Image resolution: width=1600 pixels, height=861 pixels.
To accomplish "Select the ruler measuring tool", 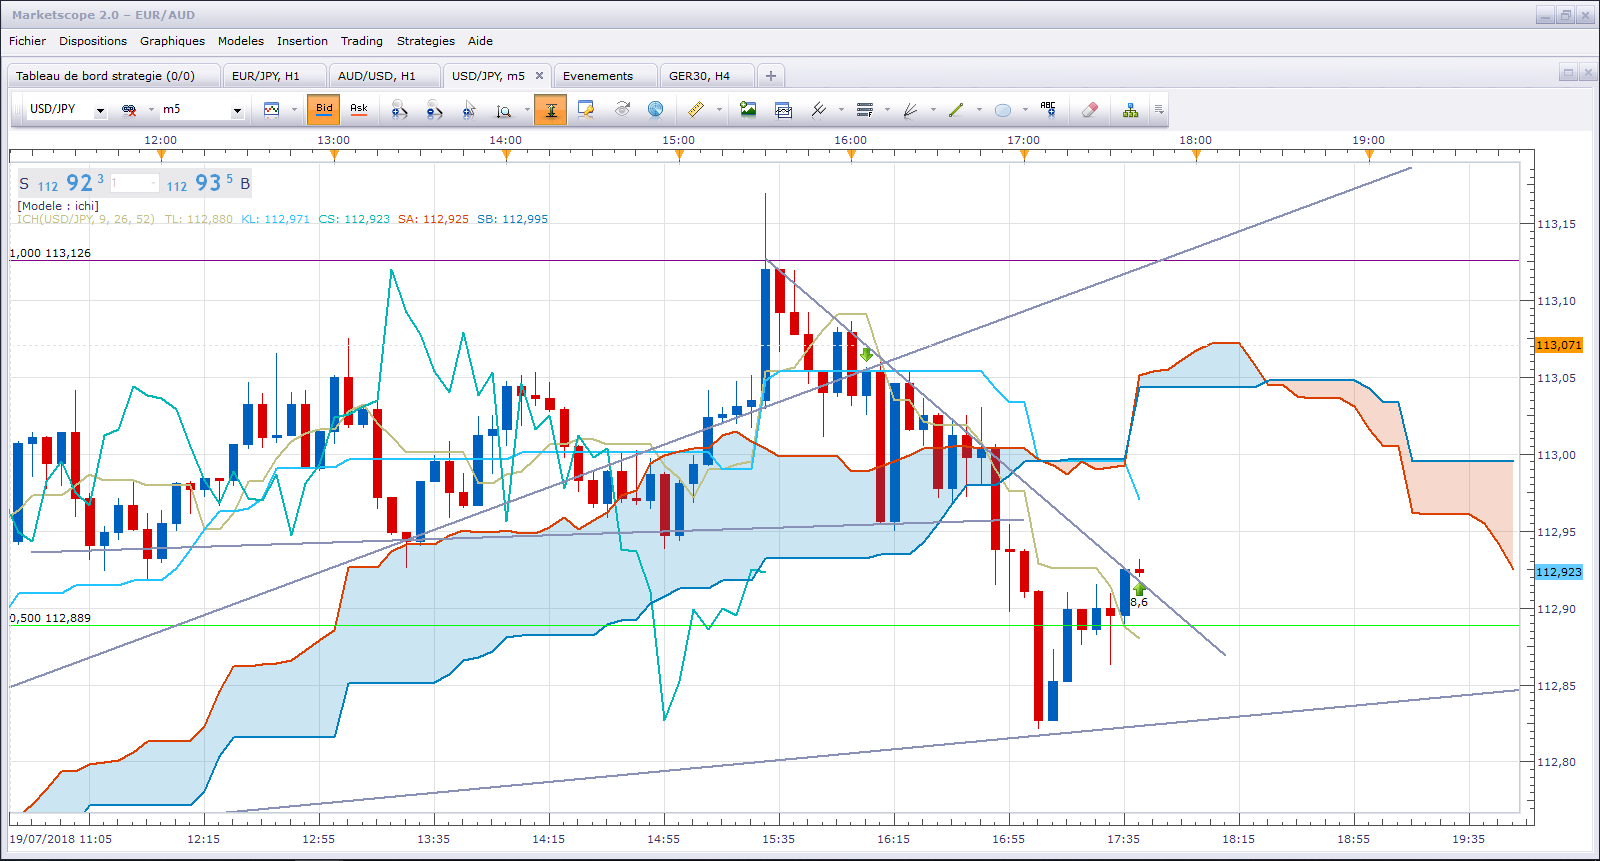I will [x=696, y=110].
